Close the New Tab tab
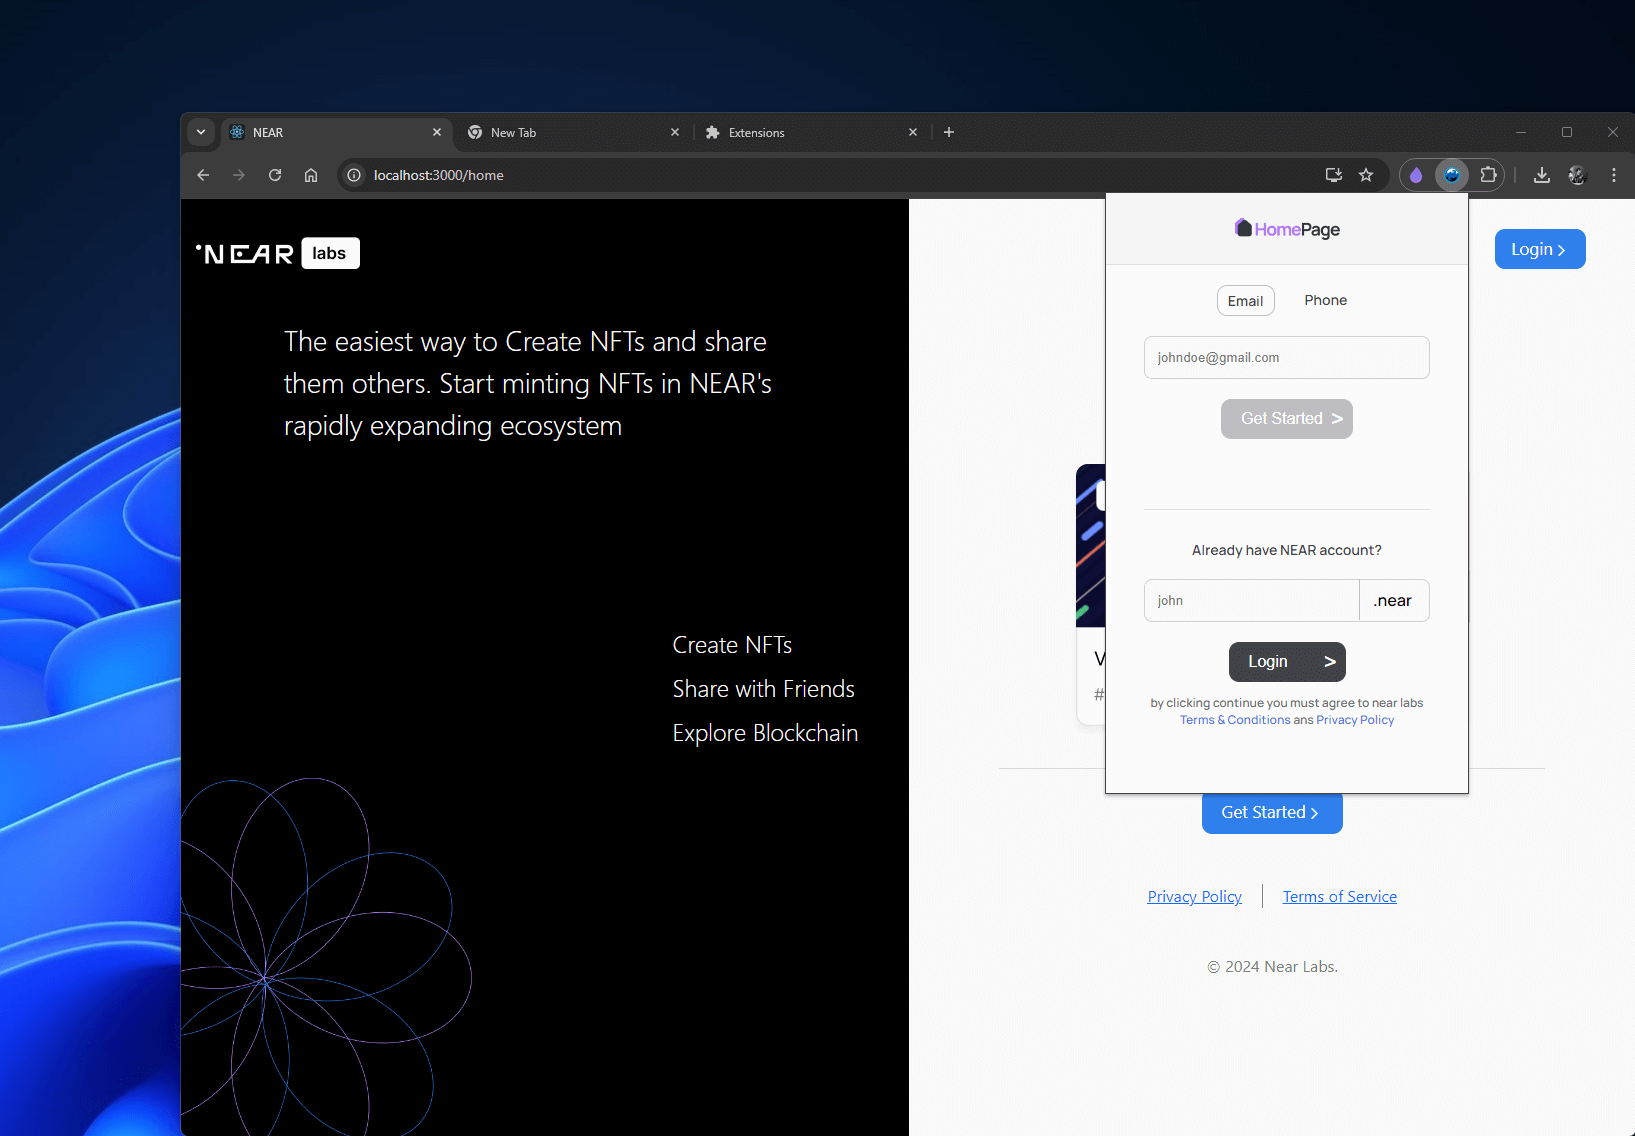This screenshot has height=1136, width=1635. pyautogui.click(x=675, y=132)
